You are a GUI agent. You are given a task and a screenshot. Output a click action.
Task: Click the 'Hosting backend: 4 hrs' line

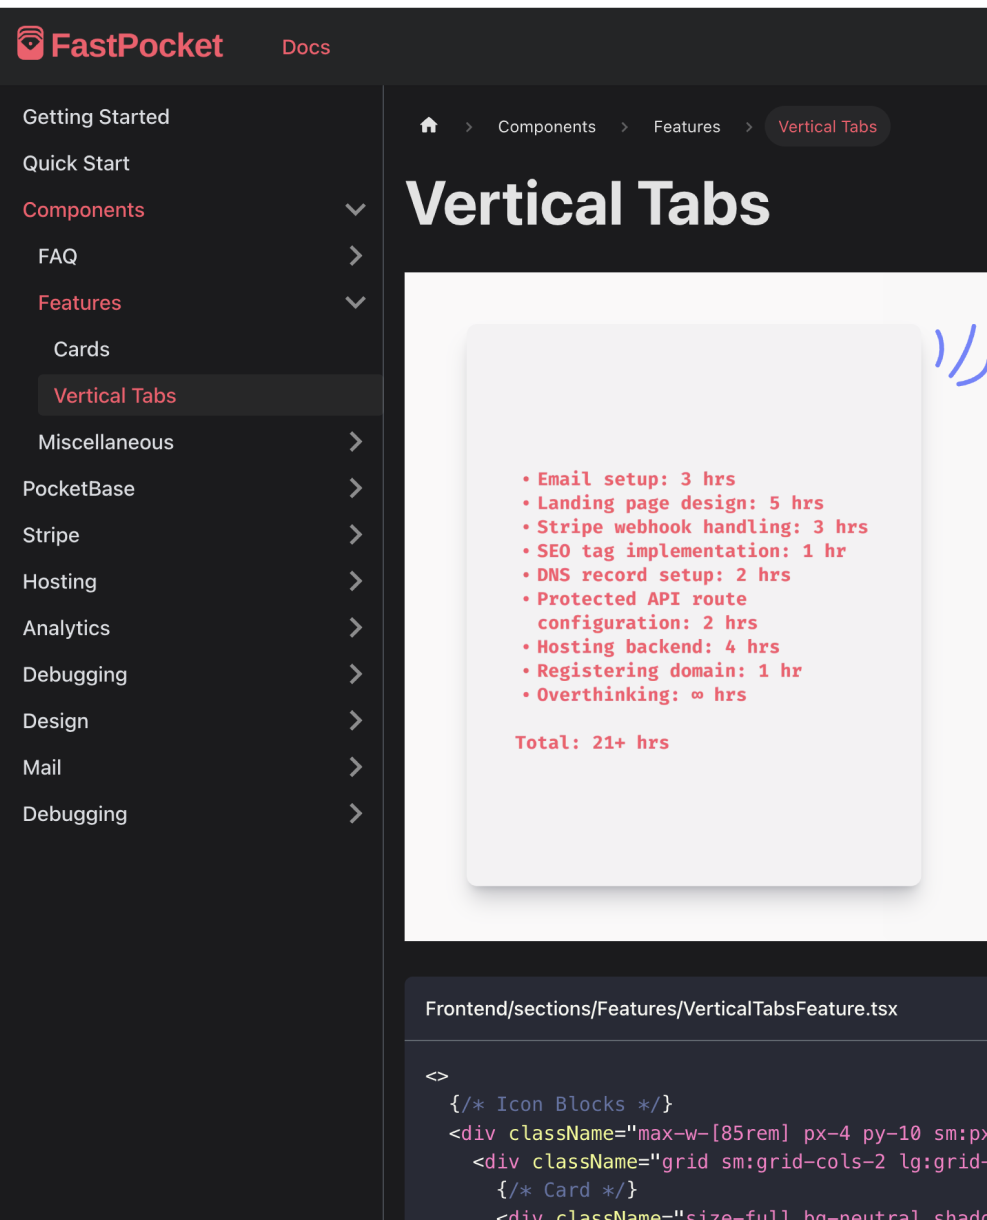pos(658,647)
